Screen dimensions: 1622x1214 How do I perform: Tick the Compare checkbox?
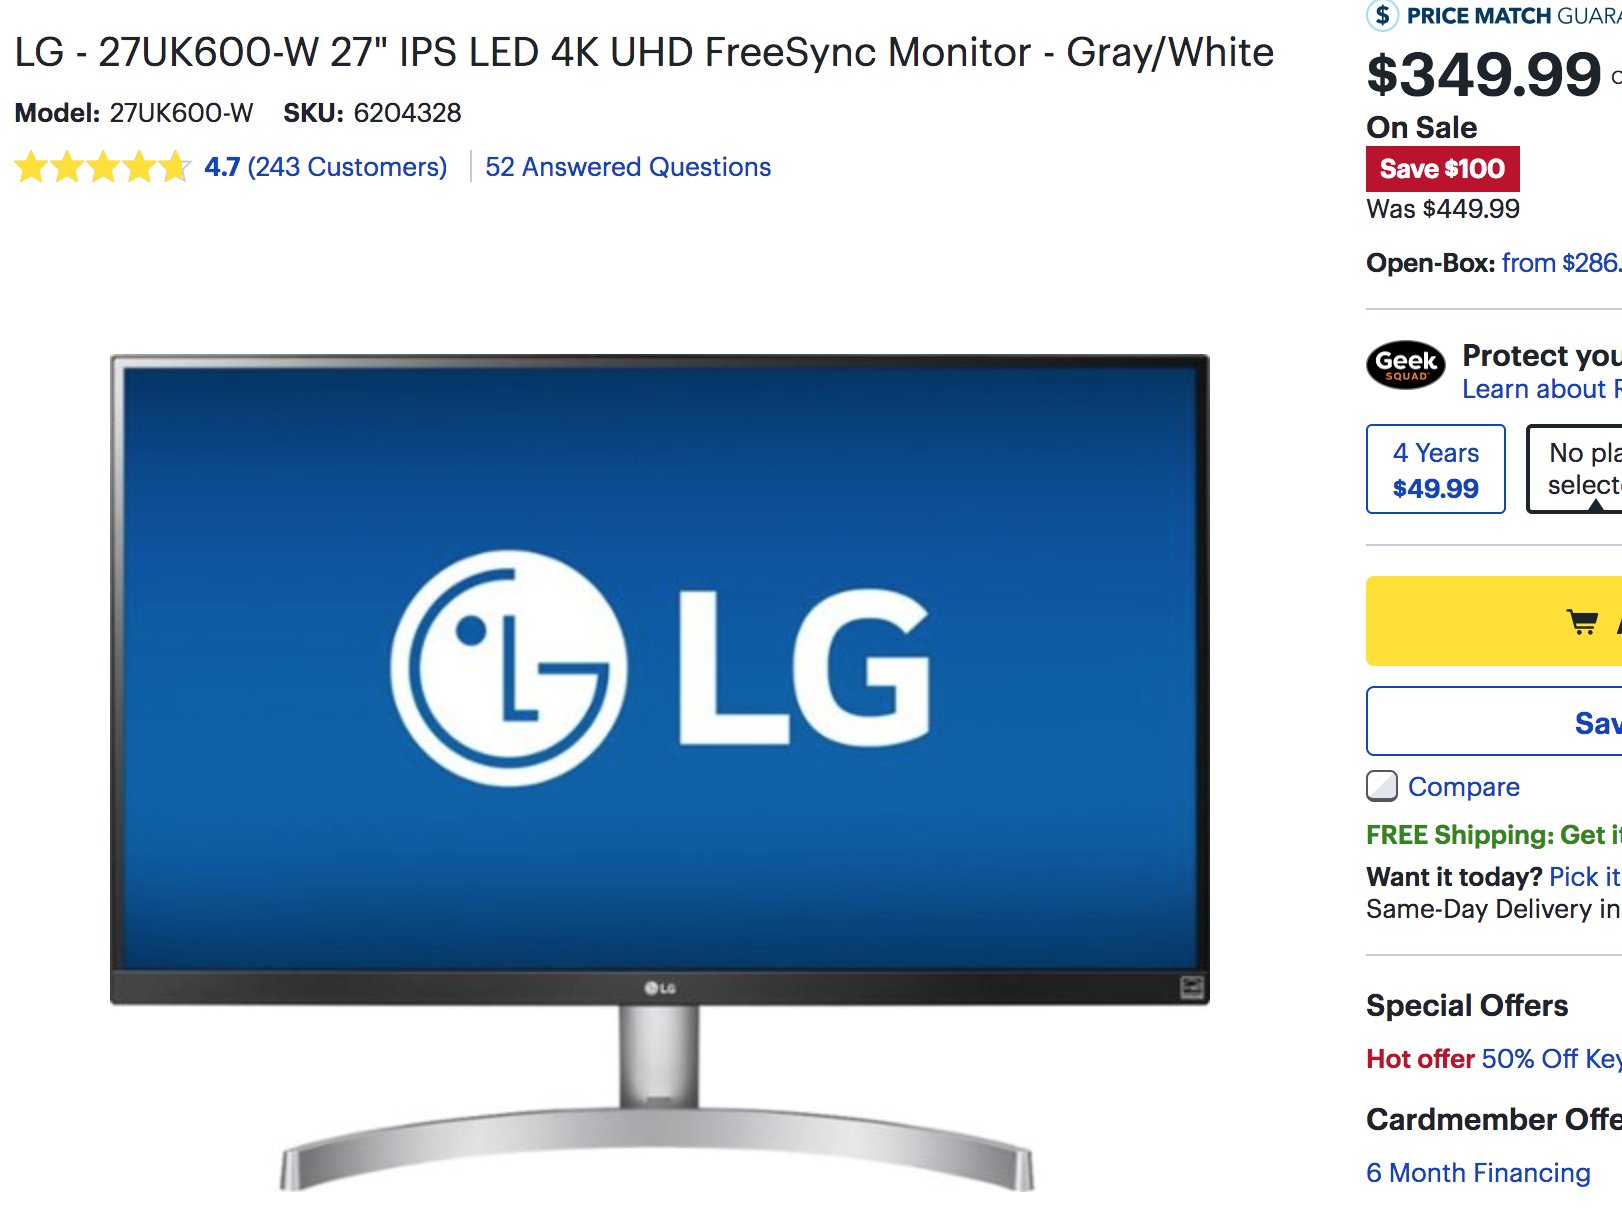coord(1382,786)
